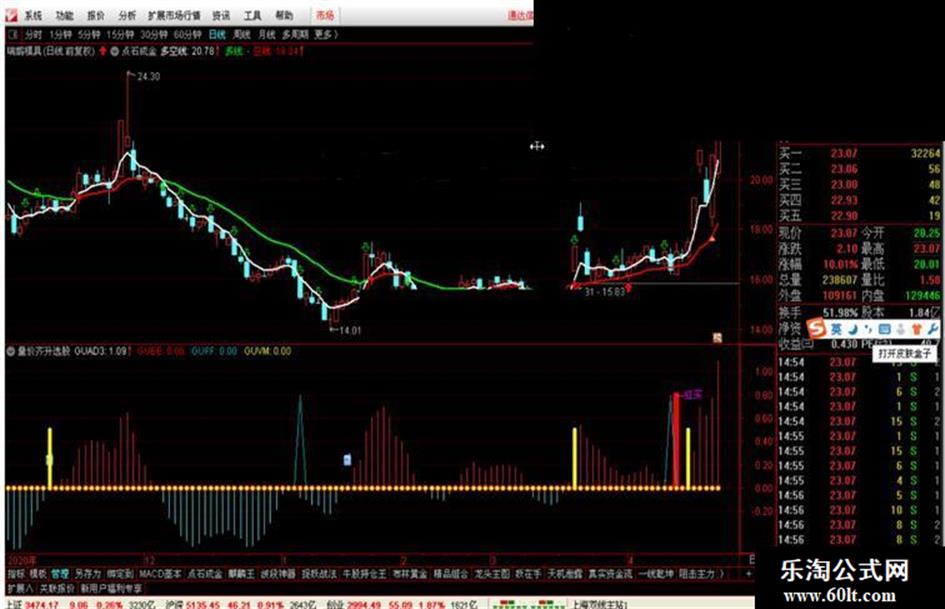Screen dimensions: 945x609
Task: Open the 扩展市场行情 menu
Action: [x=174, y=16]
